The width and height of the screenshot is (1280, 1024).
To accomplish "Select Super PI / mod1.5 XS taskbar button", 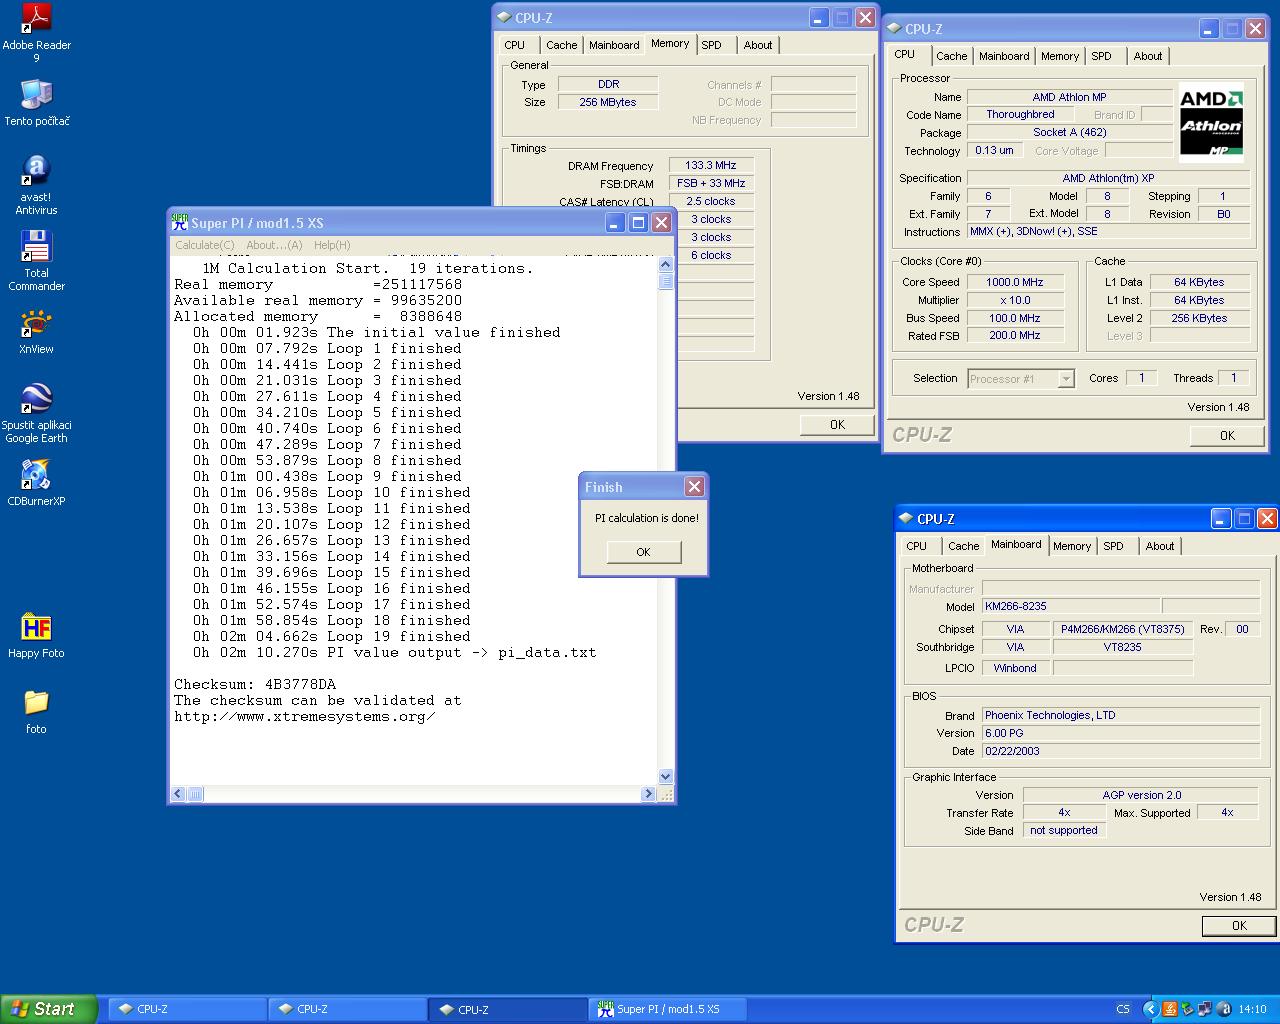I will coord(668,1009).
